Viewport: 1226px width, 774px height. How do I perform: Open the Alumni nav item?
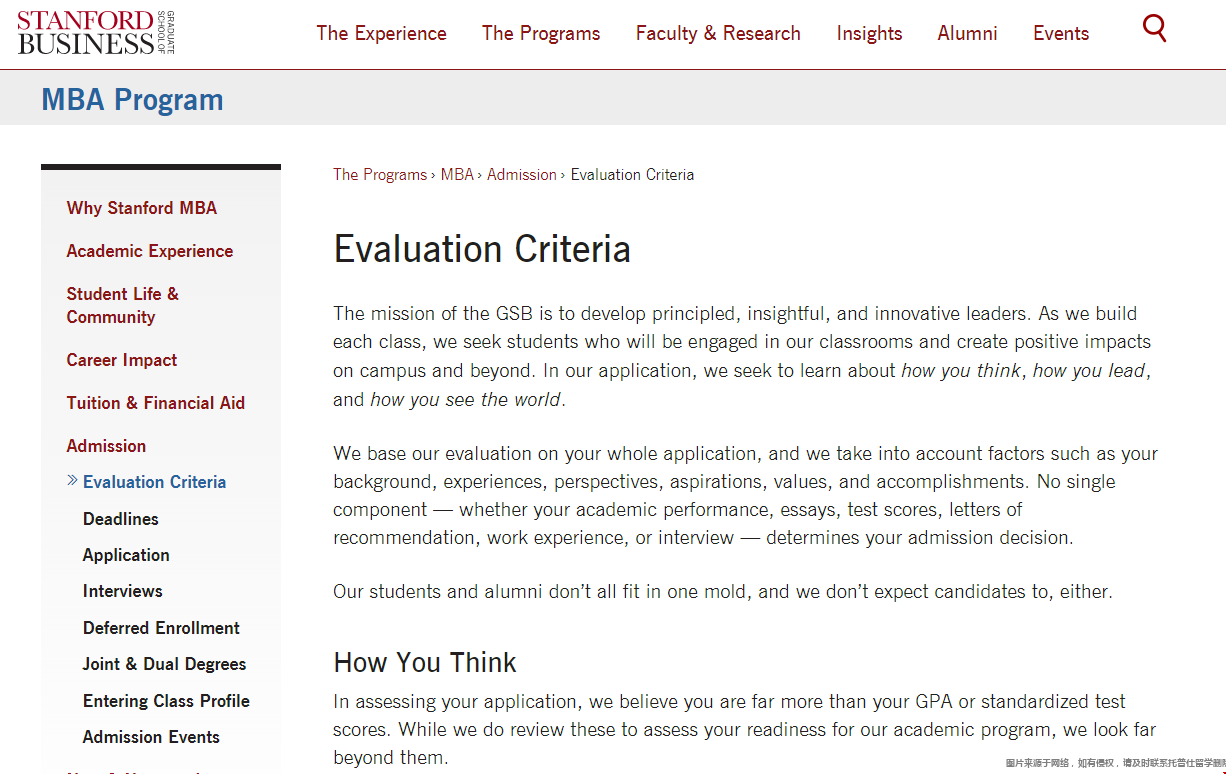point(967,33)
